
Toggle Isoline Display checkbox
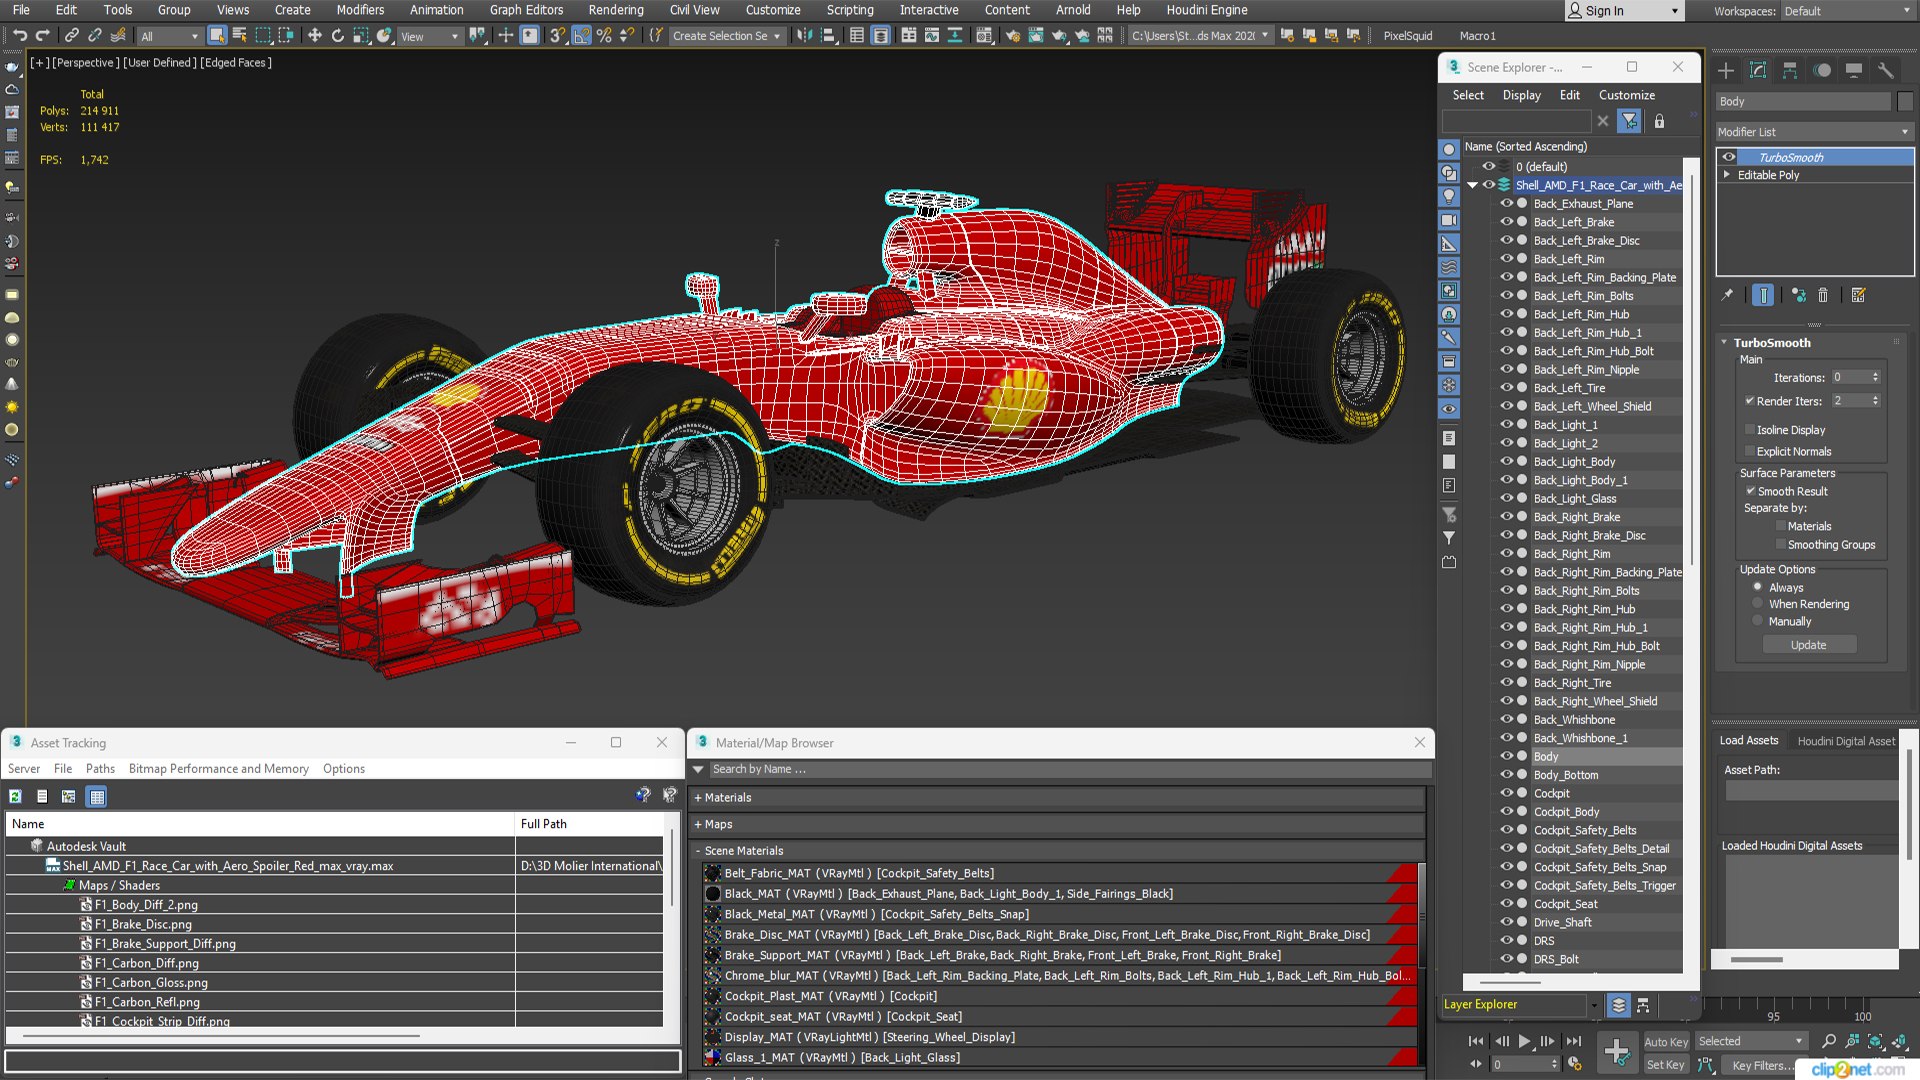click(x=1750, y=430)
